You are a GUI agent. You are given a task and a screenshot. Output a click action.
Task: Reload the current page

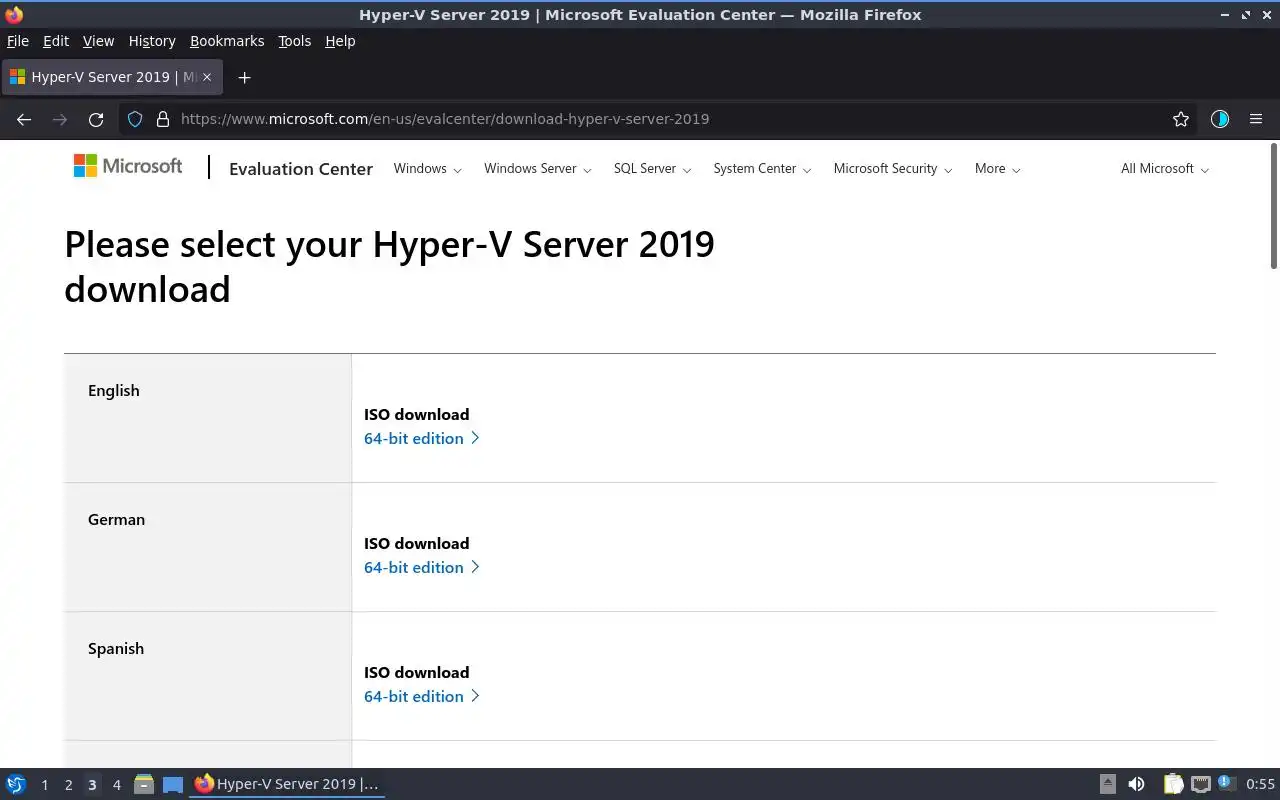pyautogui.click(x=96, y=119)
